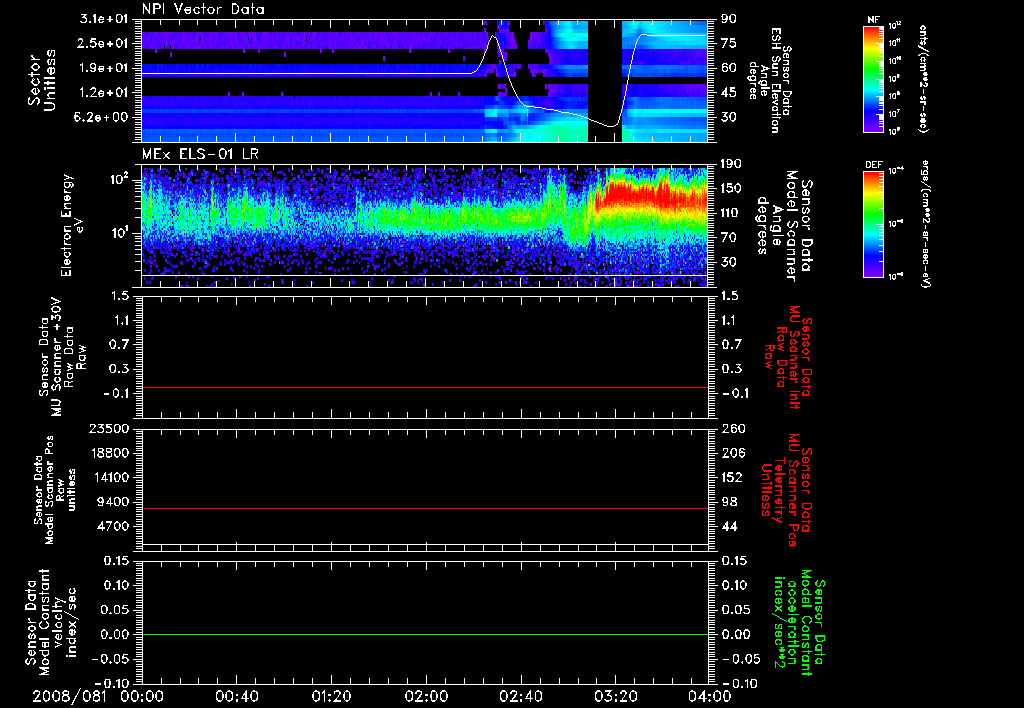
Task: Click the "4700" scanner position tick label
Action: pos(114,526)
